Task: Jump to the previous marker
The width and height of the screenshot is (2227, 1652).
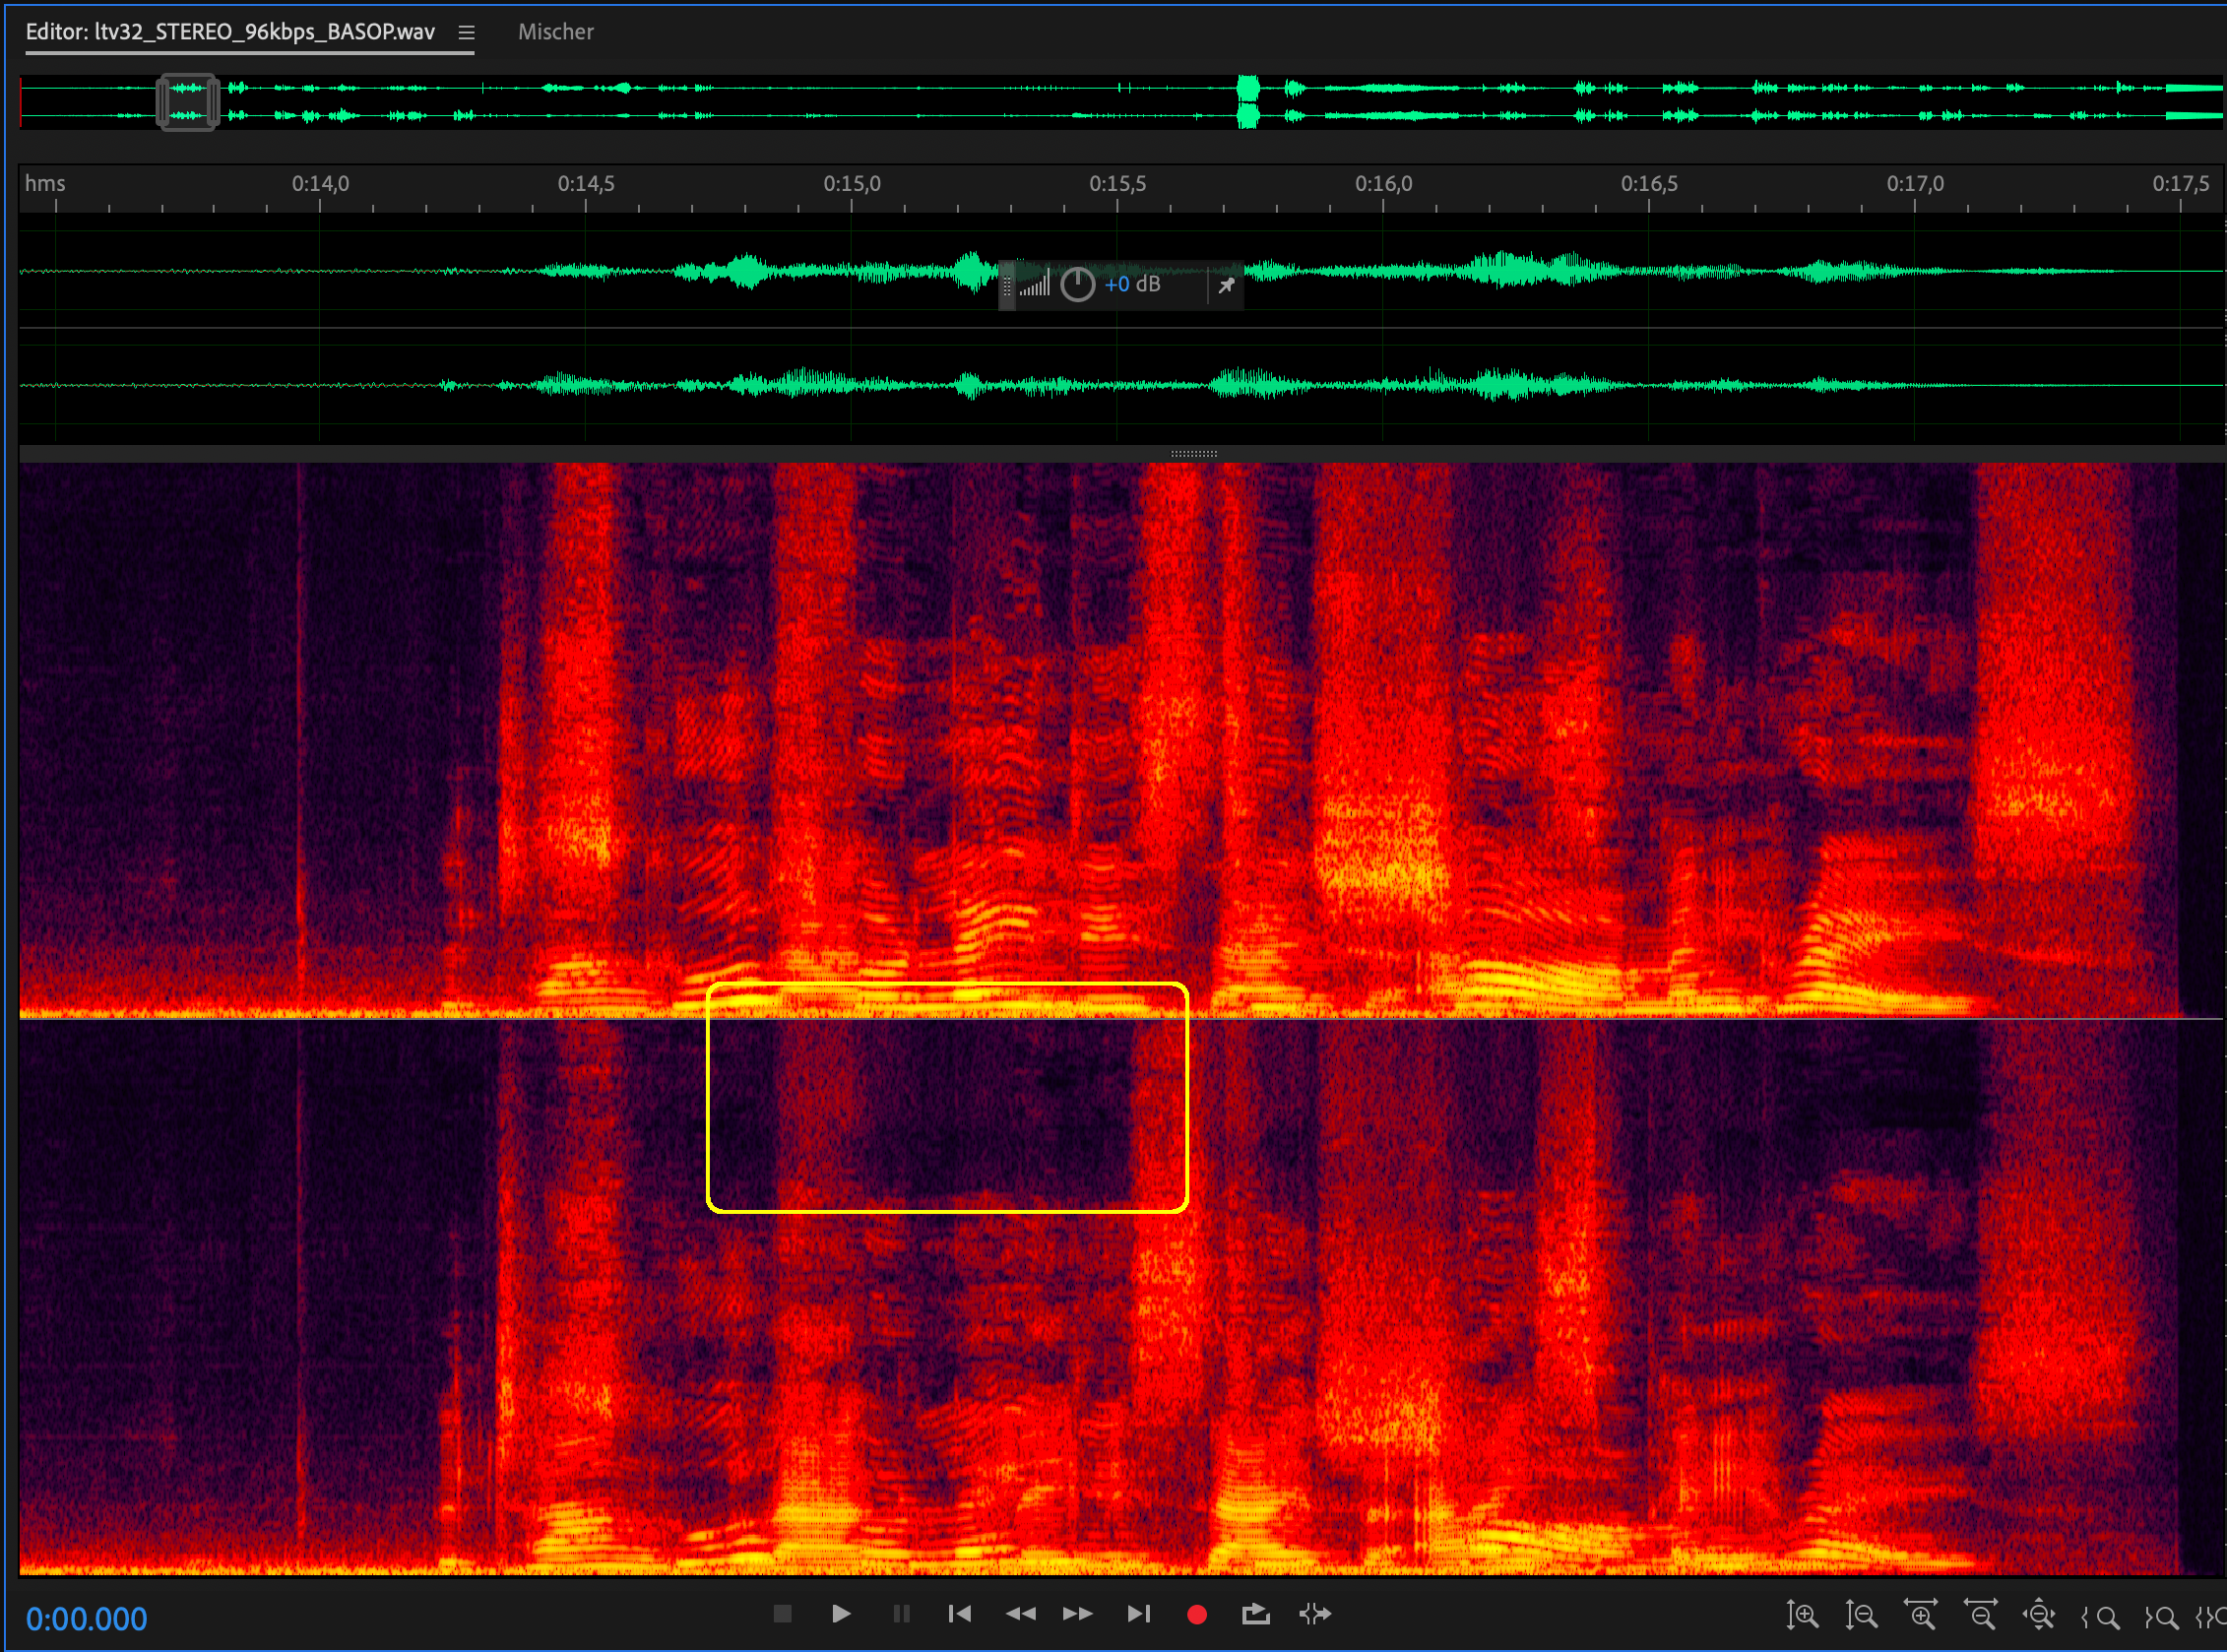Action: coord(959,1614)
